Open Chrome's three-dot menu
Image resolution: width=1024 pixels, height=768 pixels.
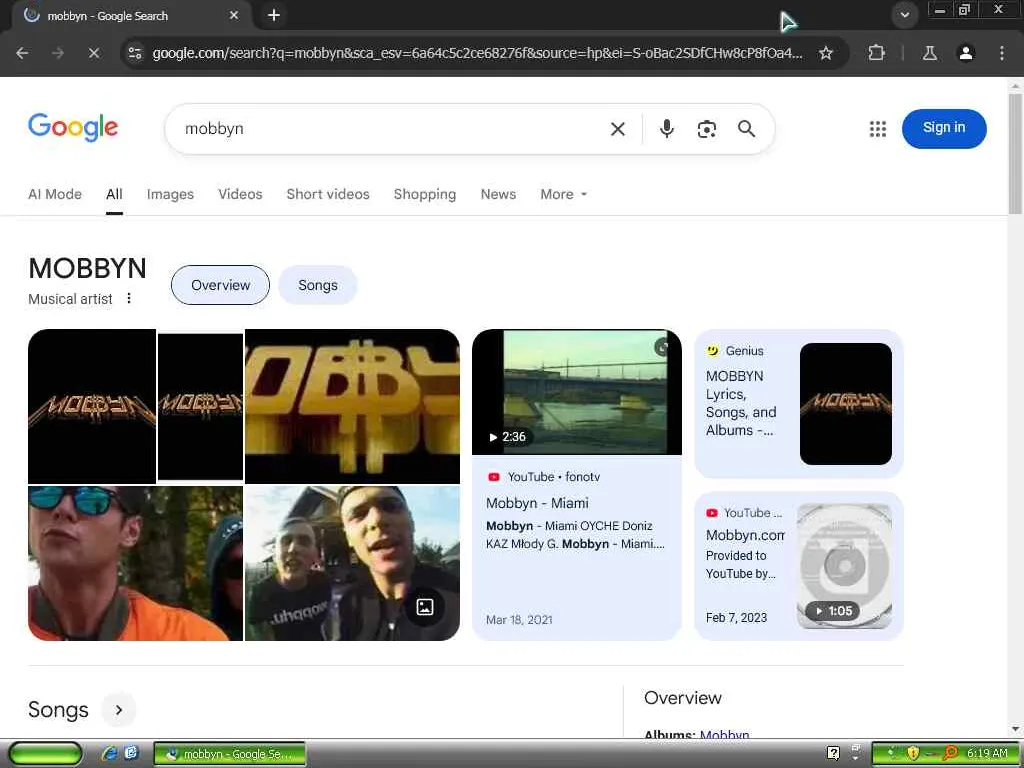point(1002,53)
